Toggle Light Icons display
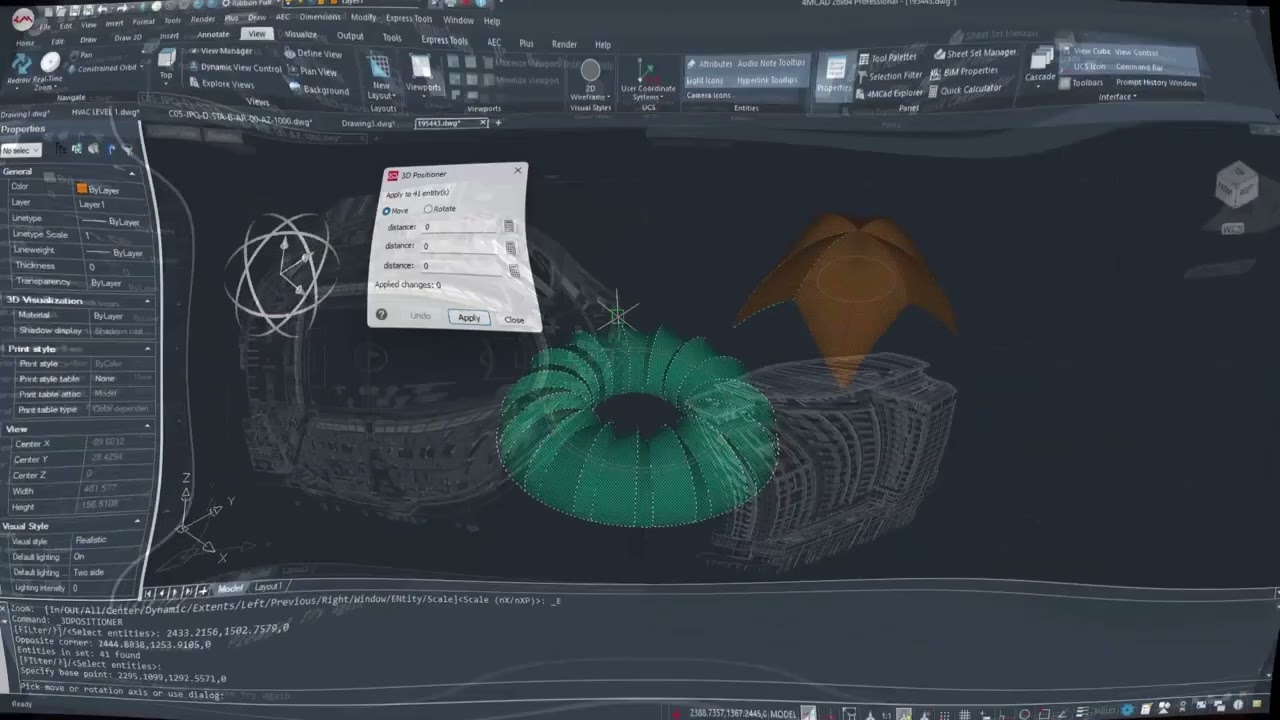Screen dimensions: 1280x720 pyautogui.click(x=704, y=80)
